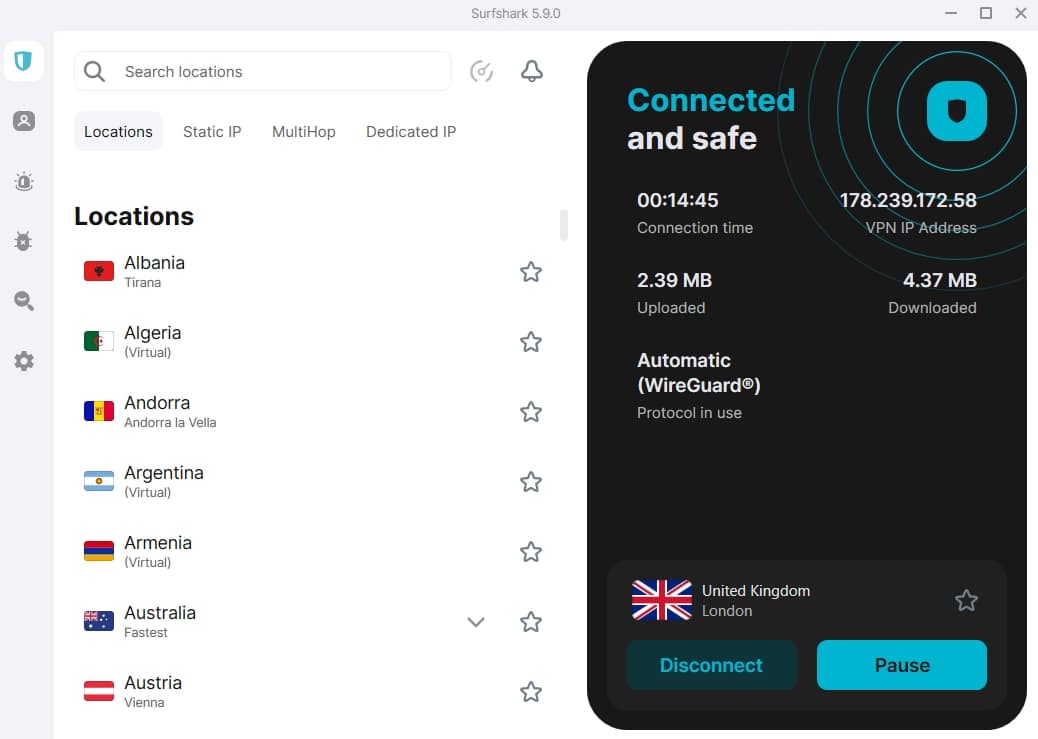The height and width of the screenshot is (739, 1038).
Task: Click the speed test gauge icon
Action: point(481,72)
